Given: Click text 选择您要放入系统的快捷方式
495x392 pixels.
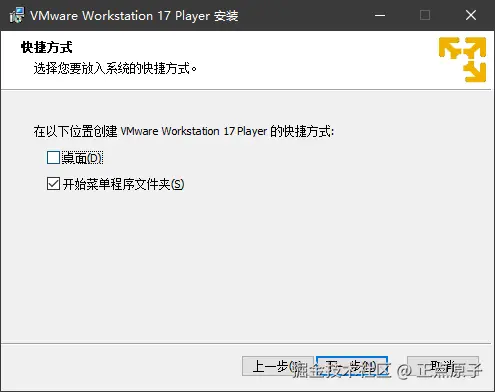Looking at the screenshot, I should click(115, 68).
